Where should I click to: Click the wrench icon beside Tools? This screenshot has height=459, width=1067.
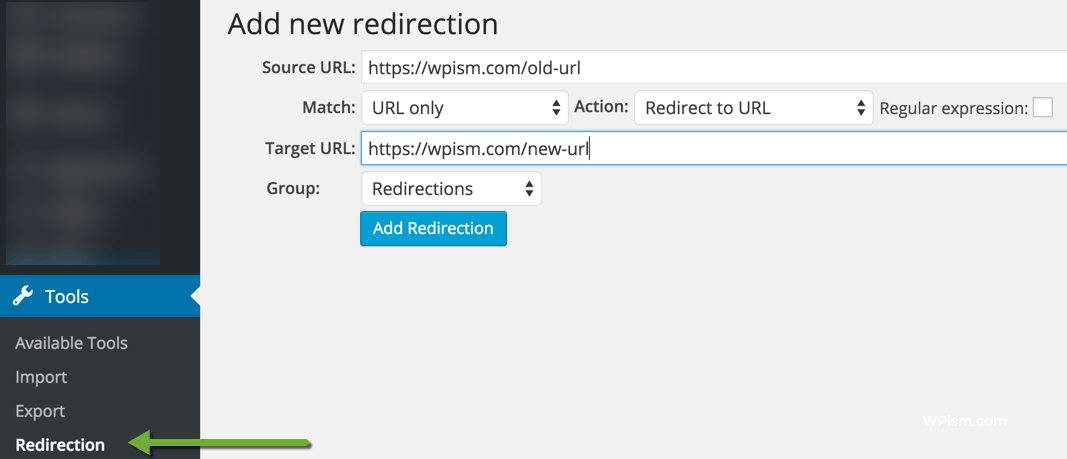(x=23, y=296)
